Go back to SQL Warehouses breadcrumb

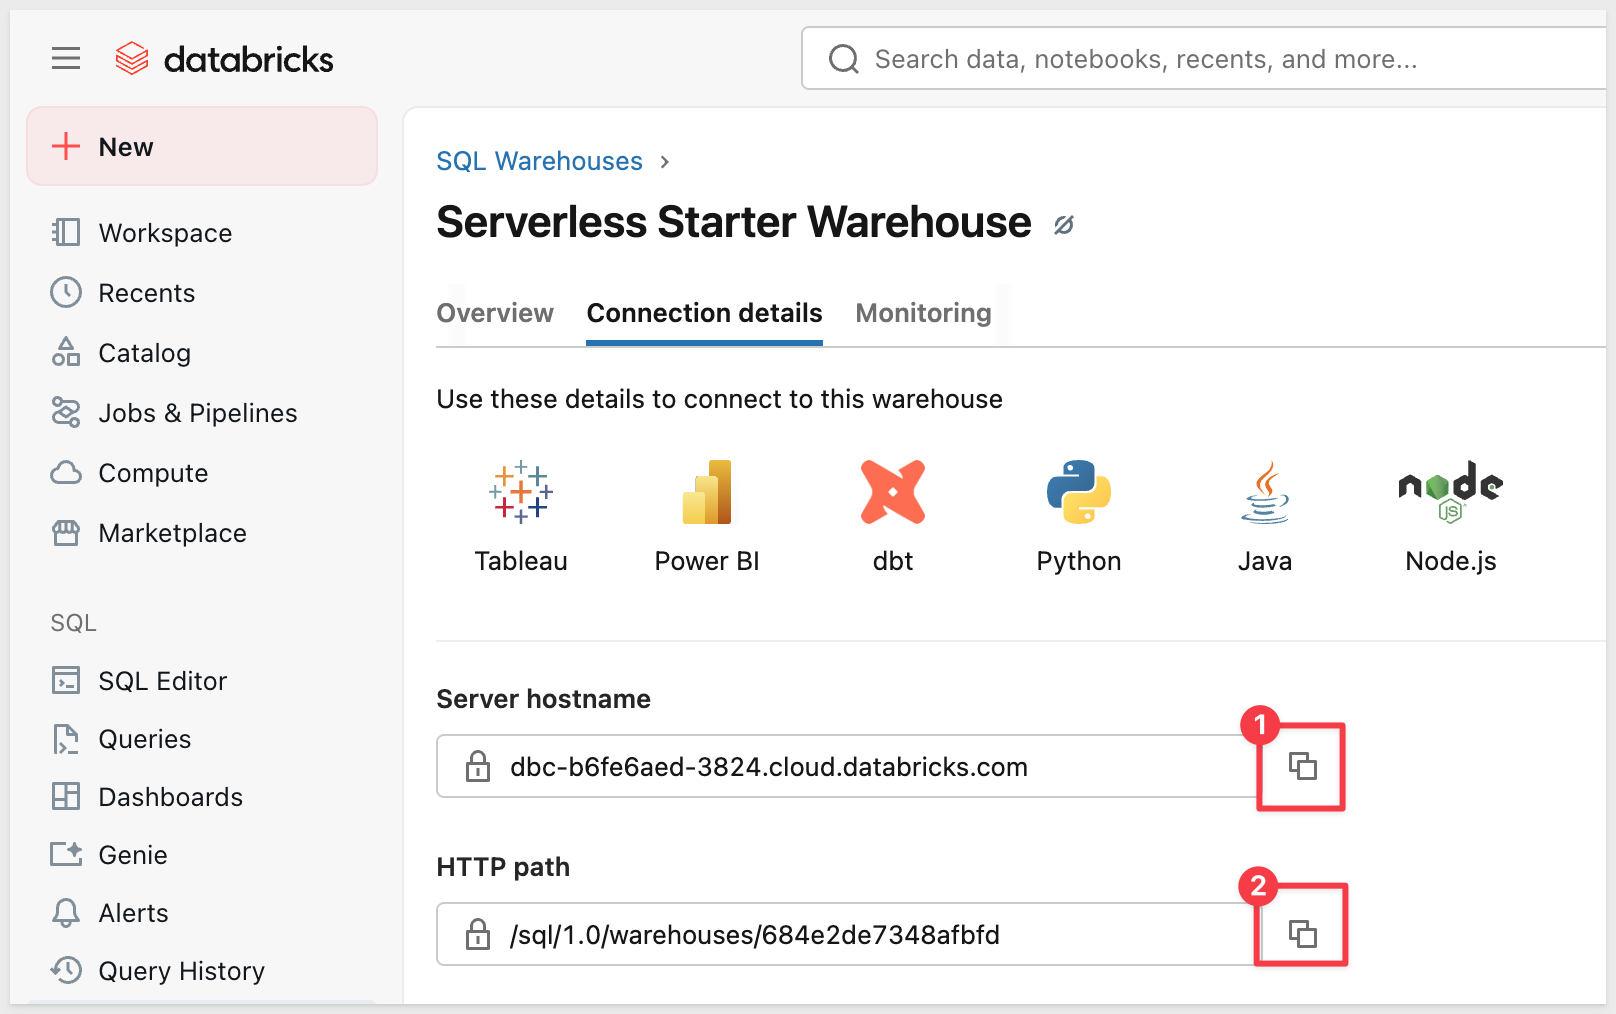539,161
